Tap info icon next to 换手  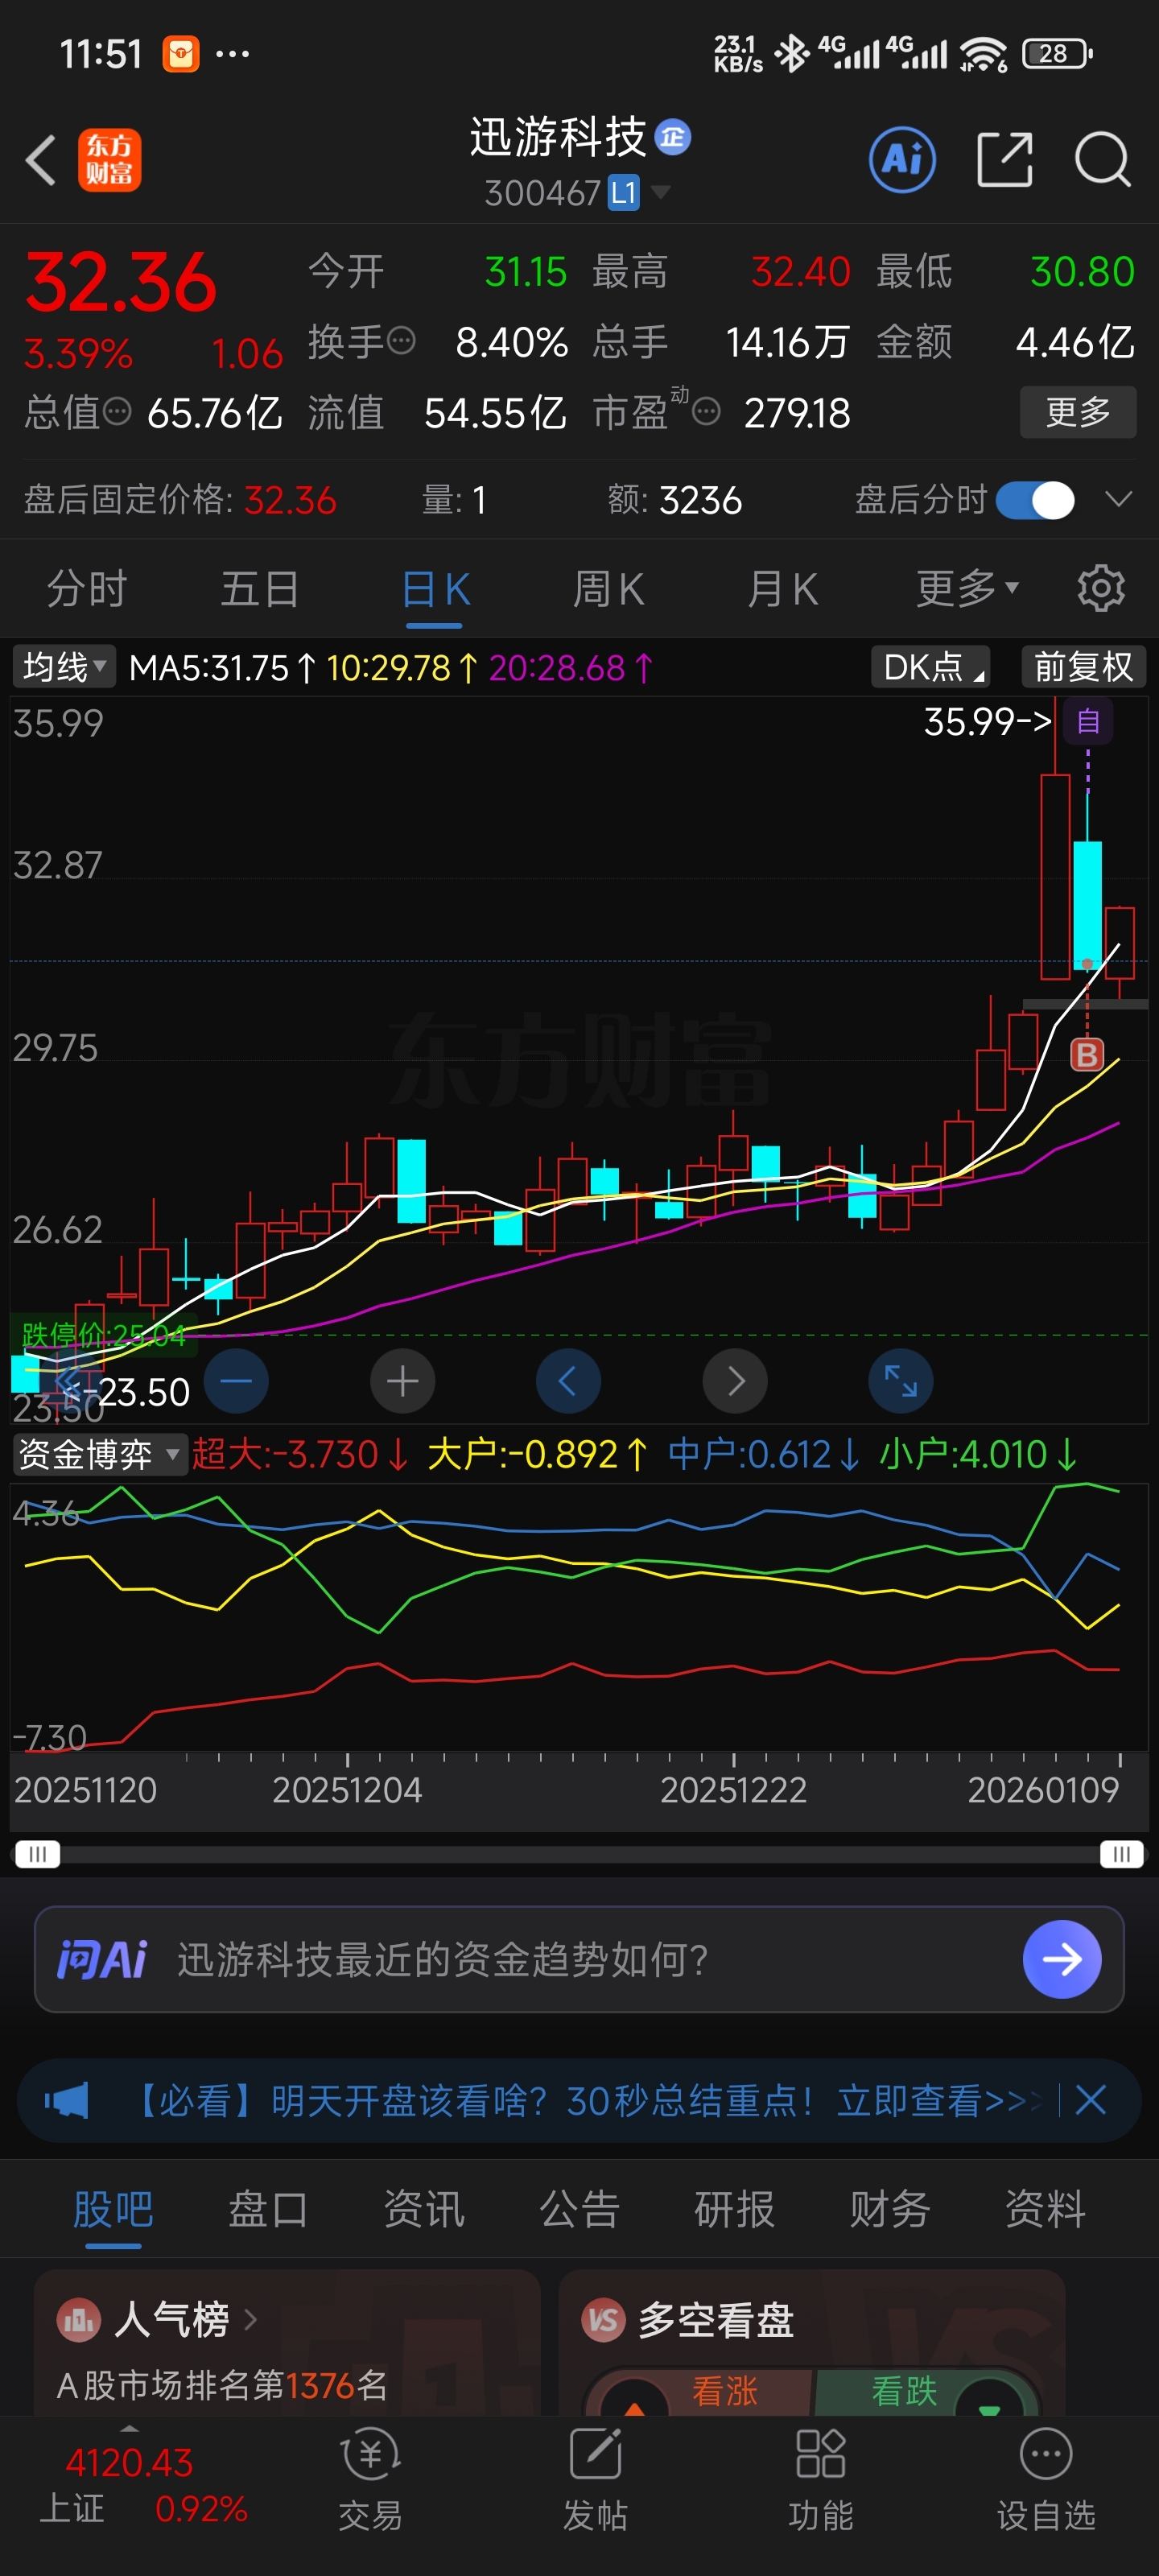pyautogui.click(x=401, y=341)
